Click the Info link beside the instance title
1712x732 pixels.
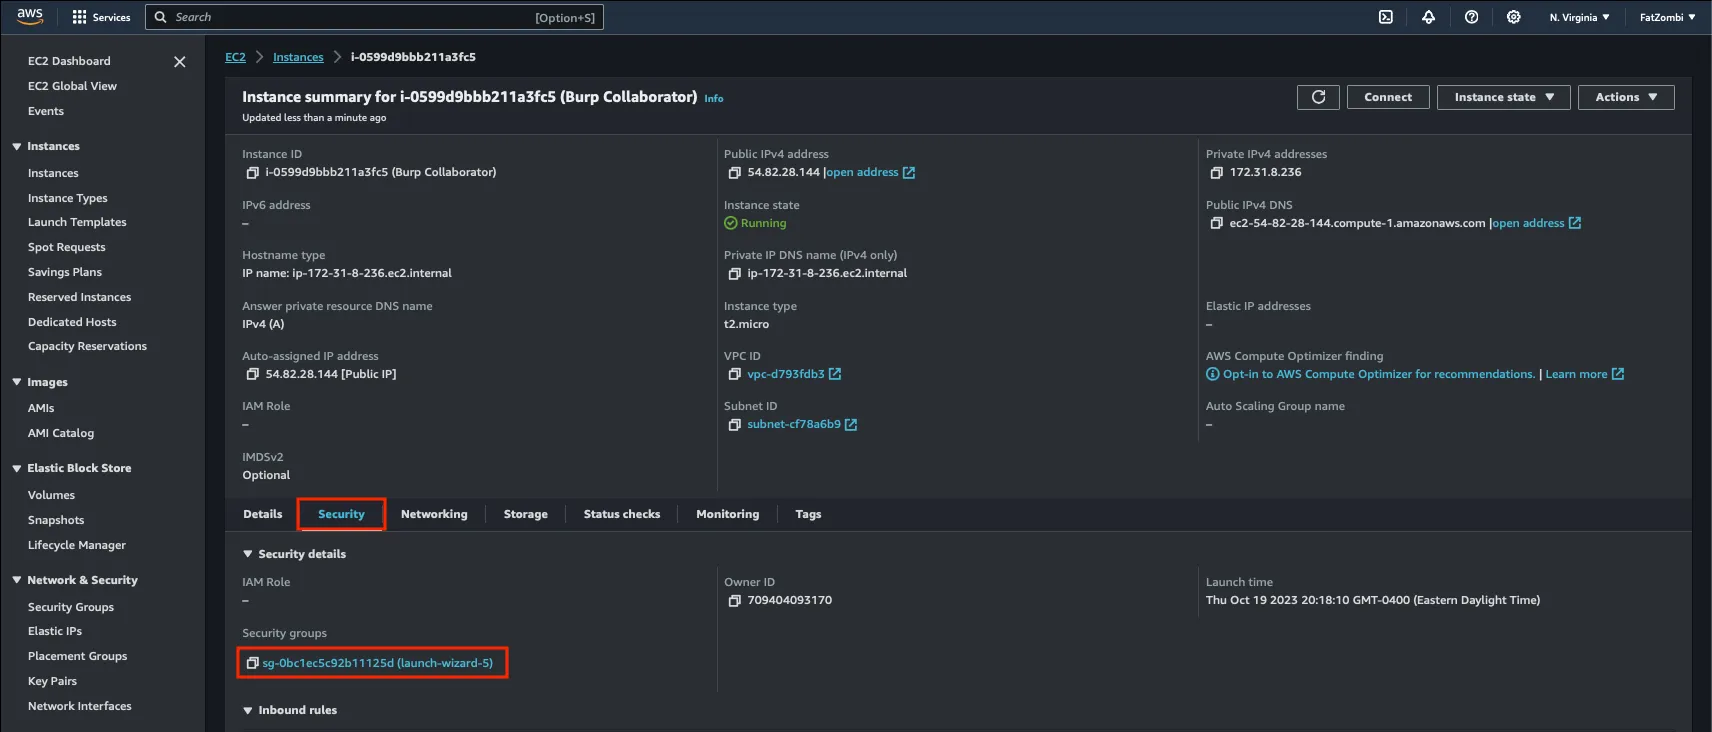pos(714,99)
